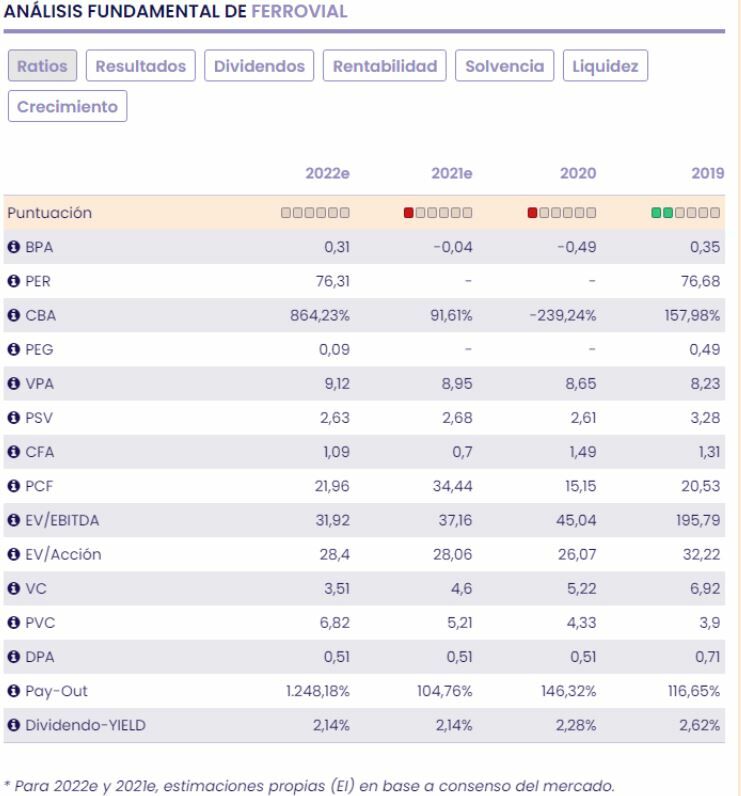Screen dimensions: 741x796
Task: Open the Dividendos tab
Action: click(260, 66)
